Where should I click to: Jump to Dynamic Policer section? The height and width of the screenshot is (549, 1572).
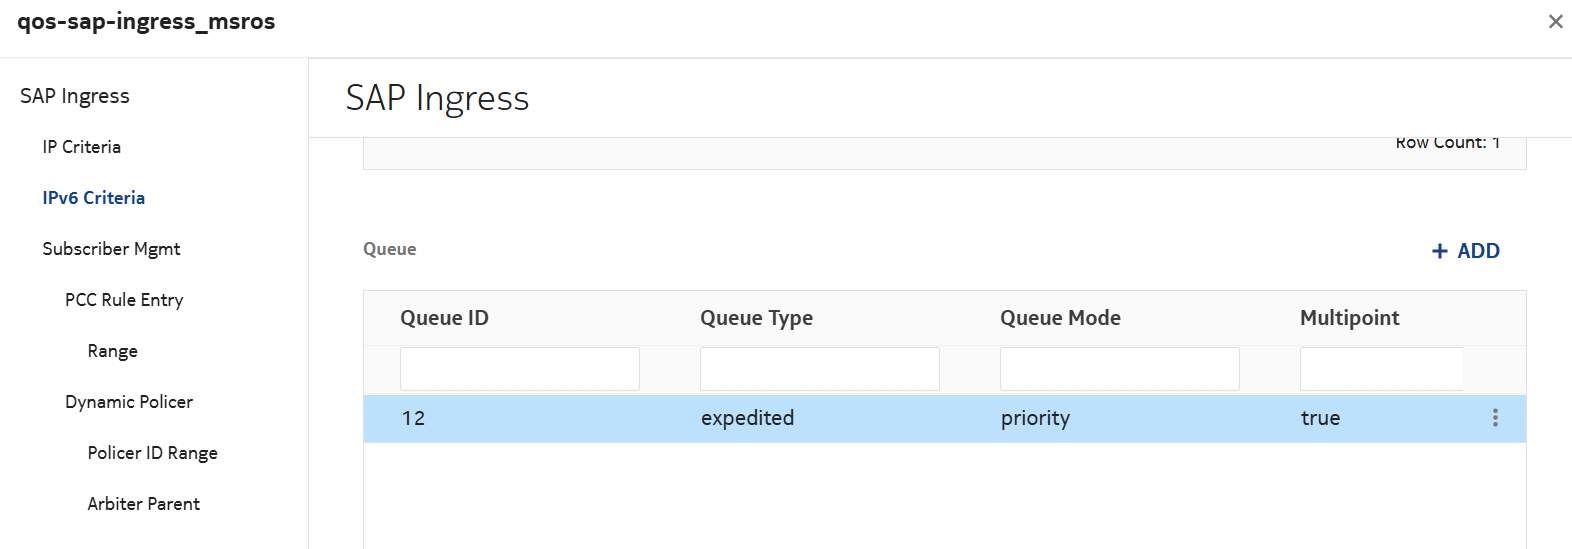pos(129,402)
